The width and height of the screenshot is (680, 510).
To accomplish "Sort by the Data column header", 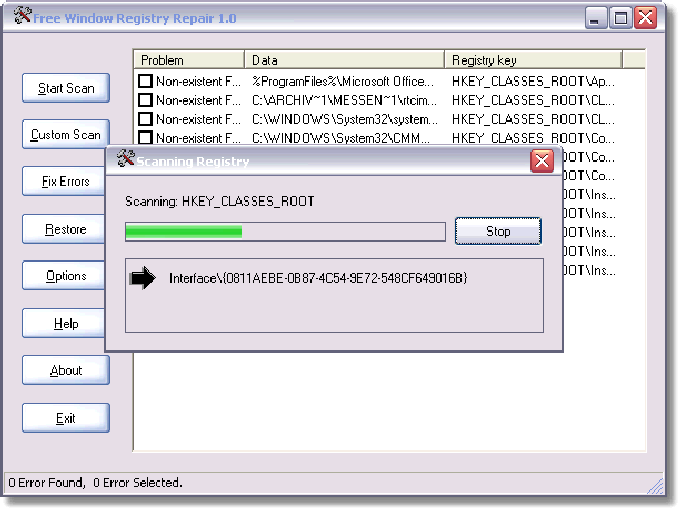I will tap(345, 60).
